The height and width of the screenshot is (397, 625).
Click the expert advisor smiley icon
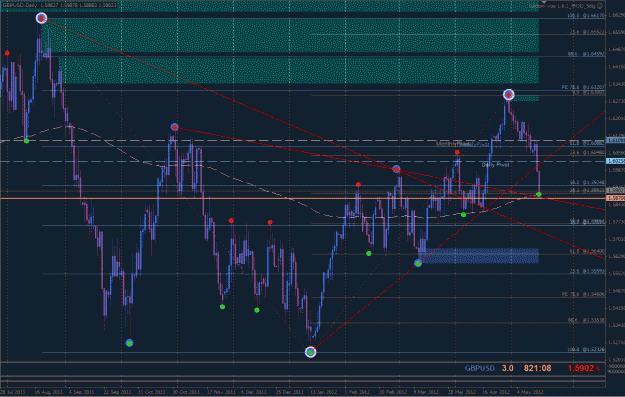(x=600, y=6)
